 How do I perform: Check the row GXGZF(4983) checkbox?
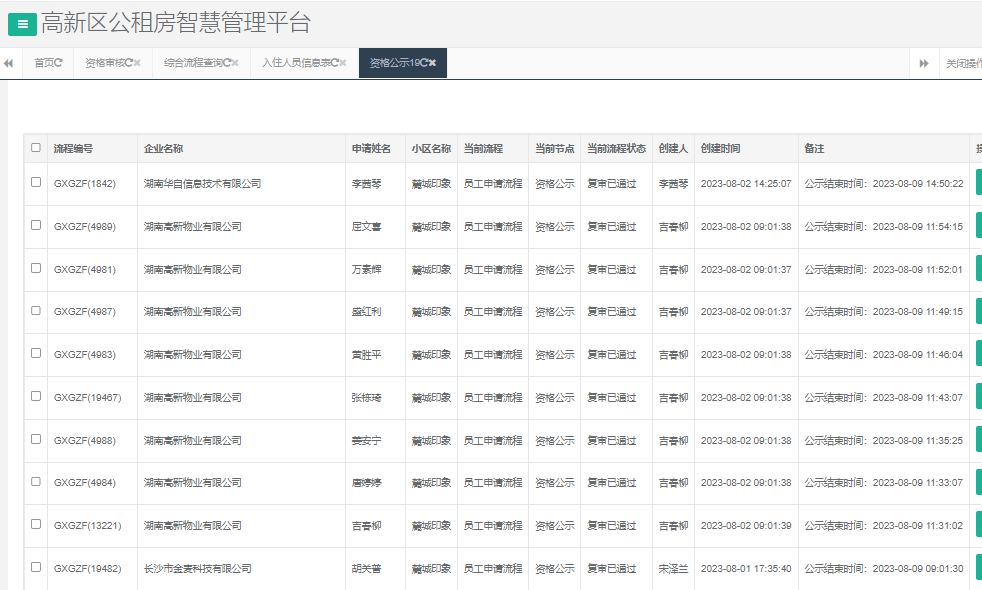pyautogui.click(x=36, y=353)
